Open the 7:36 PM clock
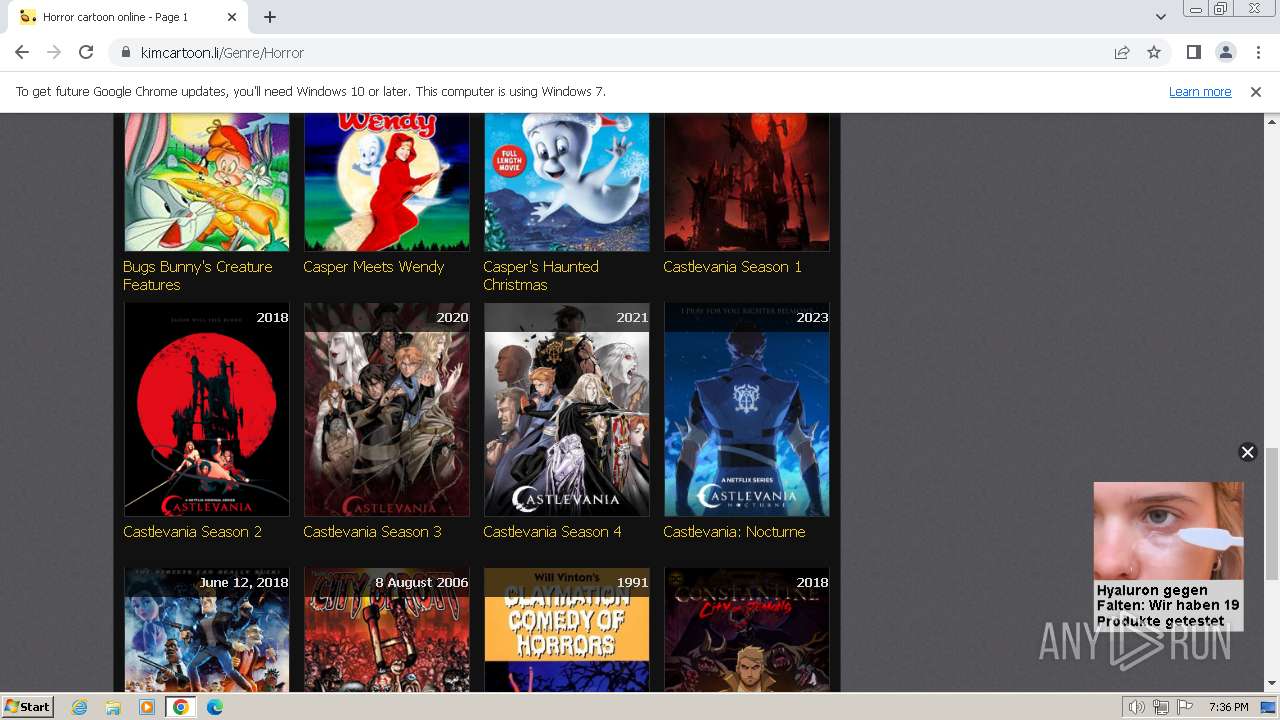1280x720 pixels. pos(1228,707)
